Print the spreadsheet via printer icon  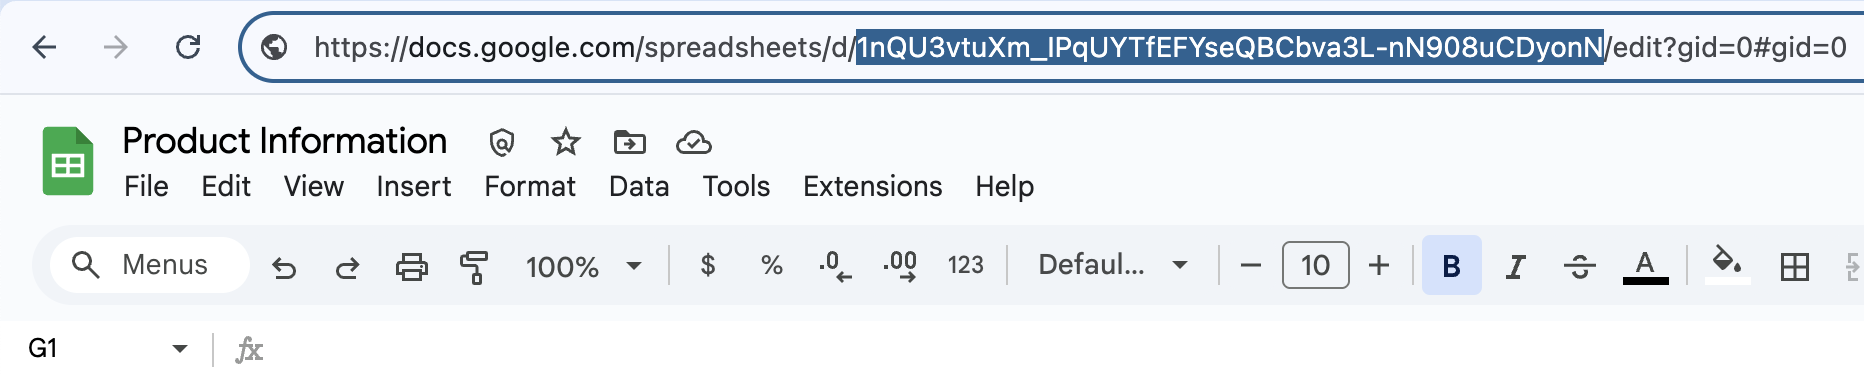411,267
